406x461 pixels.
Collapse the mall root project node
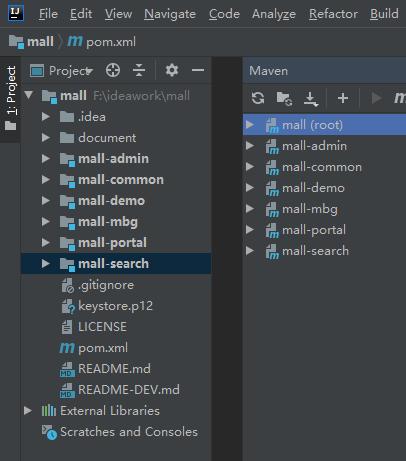29,95
